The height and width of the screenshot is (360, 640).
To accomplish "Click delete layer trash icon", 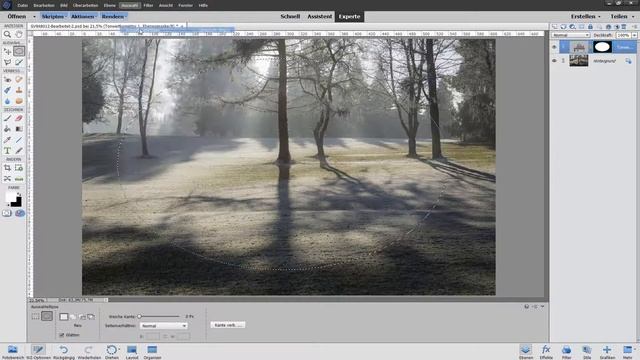I will pos(624,27).
